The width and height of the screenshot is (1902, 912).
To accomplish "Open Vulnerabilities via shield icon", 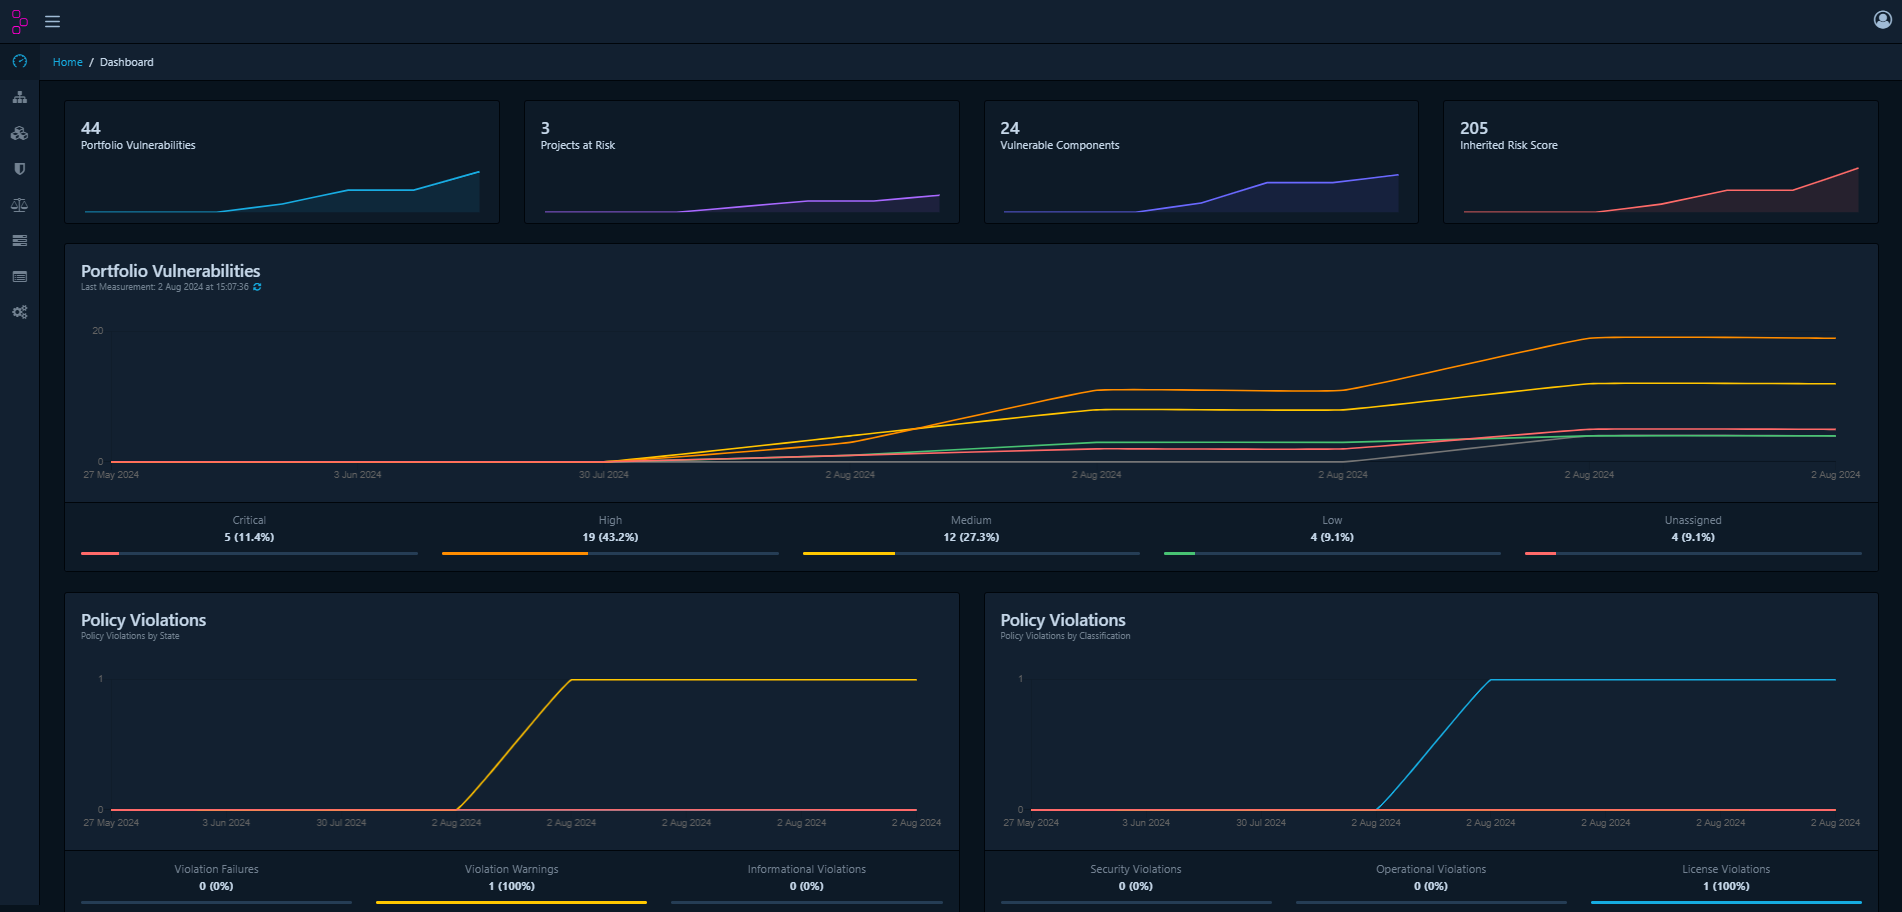I will pyautogui.click(x=19, y=169).
